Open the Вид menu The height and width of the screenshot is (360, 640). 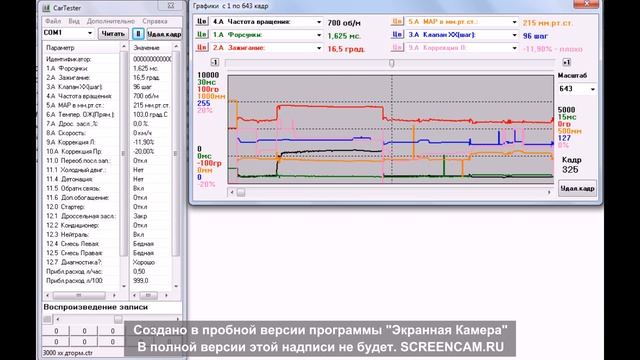click(74, 21)
